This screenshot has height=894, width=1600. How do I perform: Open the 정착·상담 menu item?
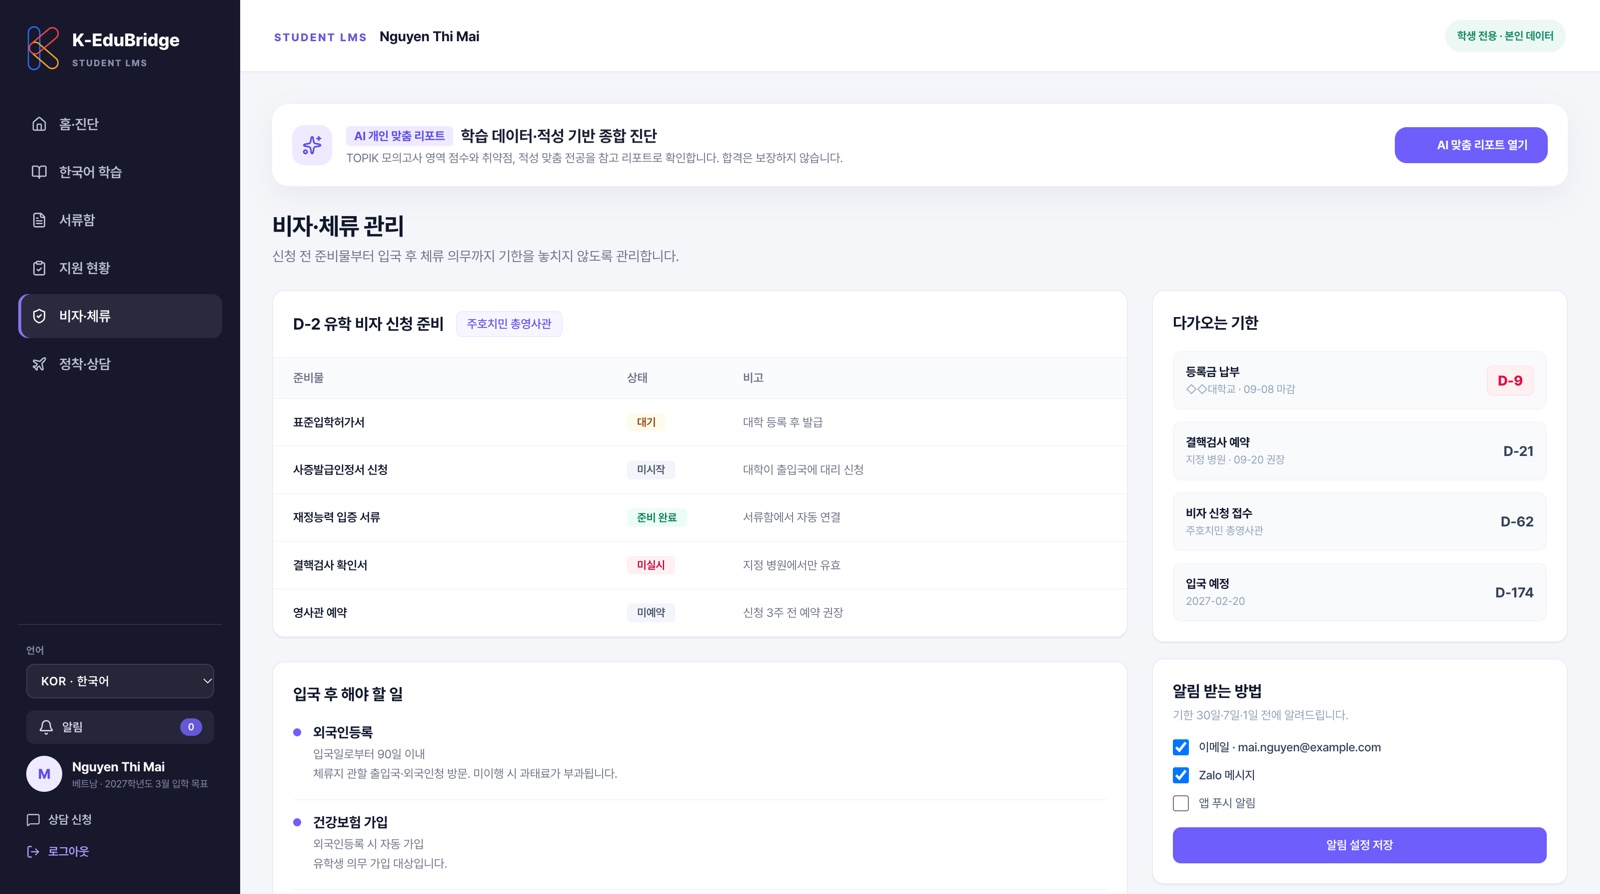(120, 364)
